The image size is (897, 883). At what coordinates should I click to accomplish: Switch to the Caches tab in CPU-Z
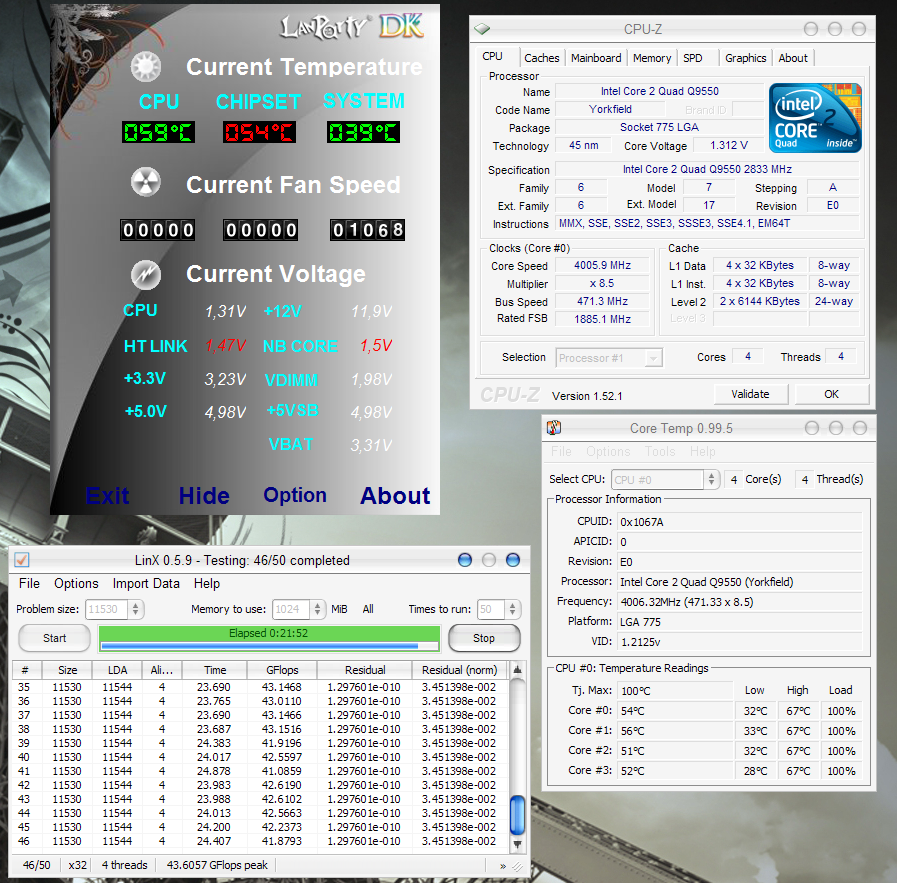(x=541, y=58)
